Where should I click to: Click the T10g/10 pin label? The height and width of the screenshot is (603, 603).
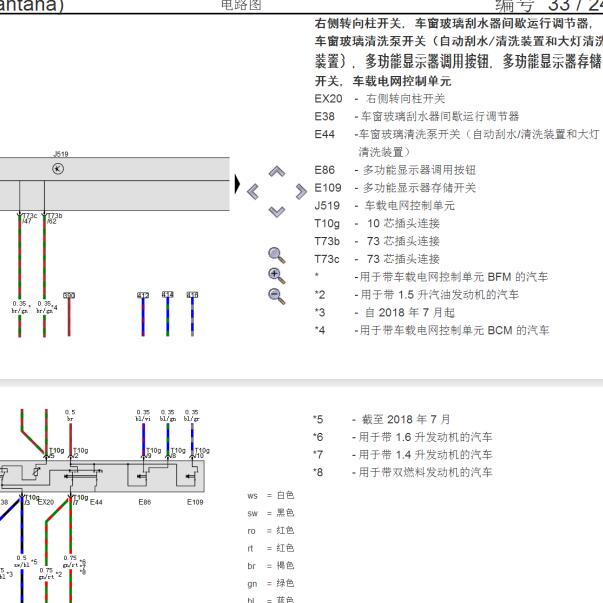point(202,453)
